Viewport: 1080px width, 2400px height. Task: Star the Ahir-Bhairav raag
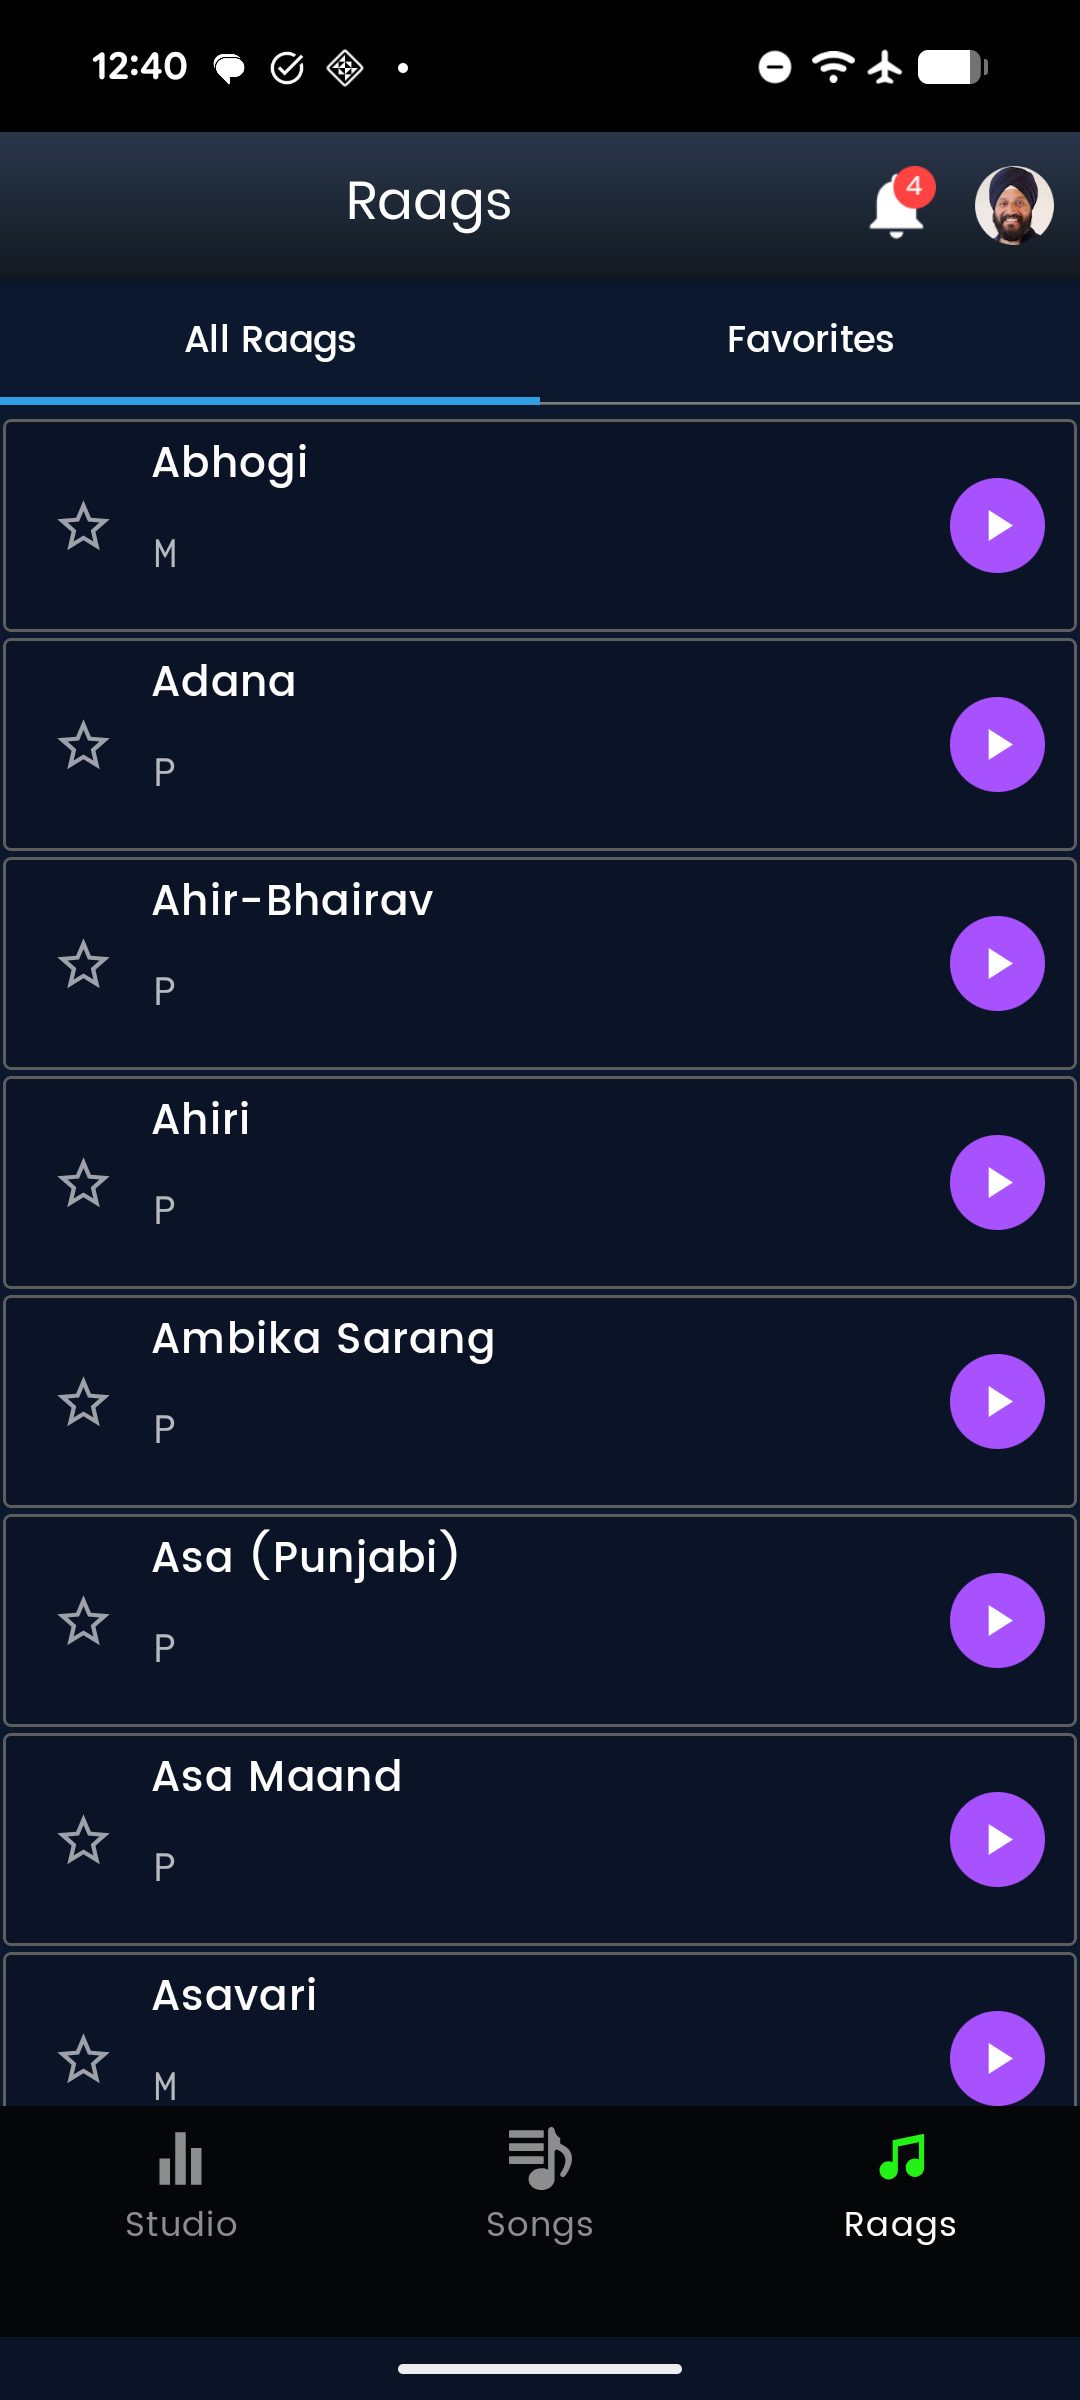(x=83, y=964)
